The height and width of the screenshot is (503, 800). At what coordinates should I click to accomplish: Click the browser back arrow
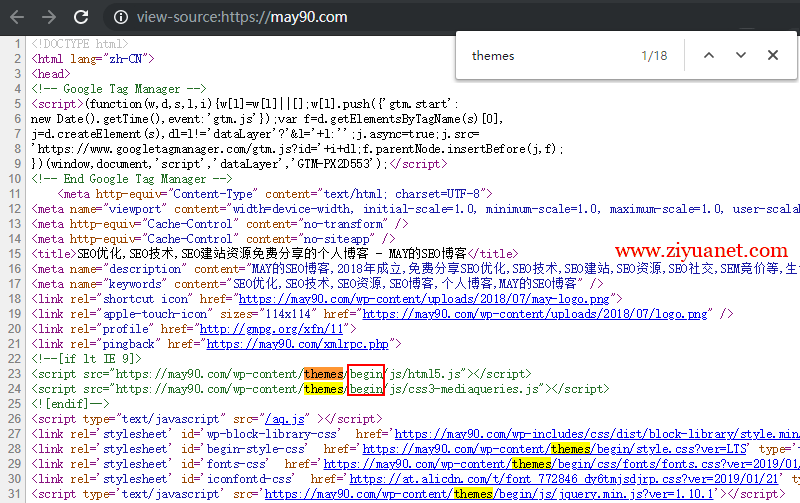click(17, 17)
